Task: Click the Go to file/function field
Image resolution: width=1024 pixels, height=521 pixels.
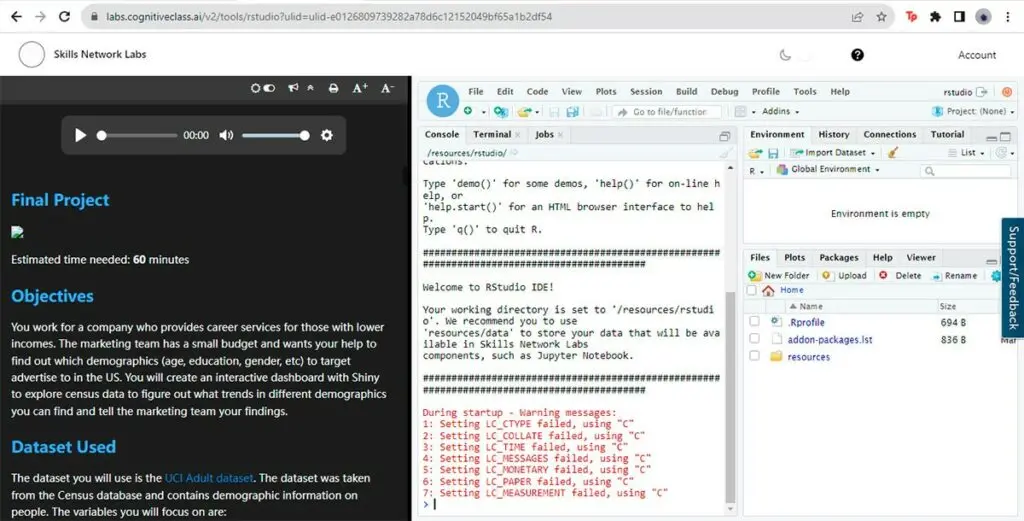Action: [x=667, y=112]
